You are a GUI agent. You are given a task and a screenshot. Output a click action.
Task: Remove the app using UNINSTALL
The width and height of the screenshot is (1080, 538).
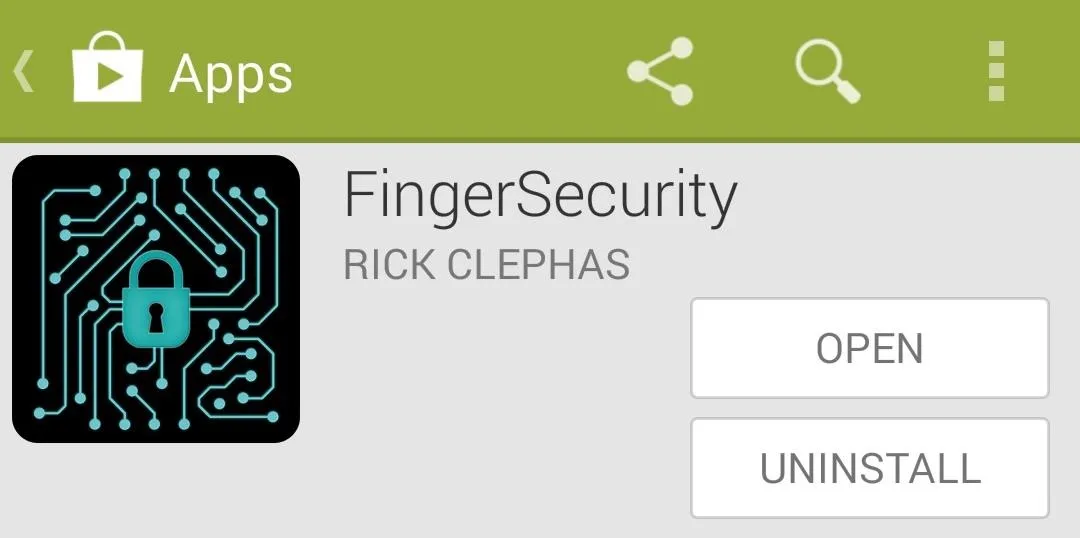(870, 468)
